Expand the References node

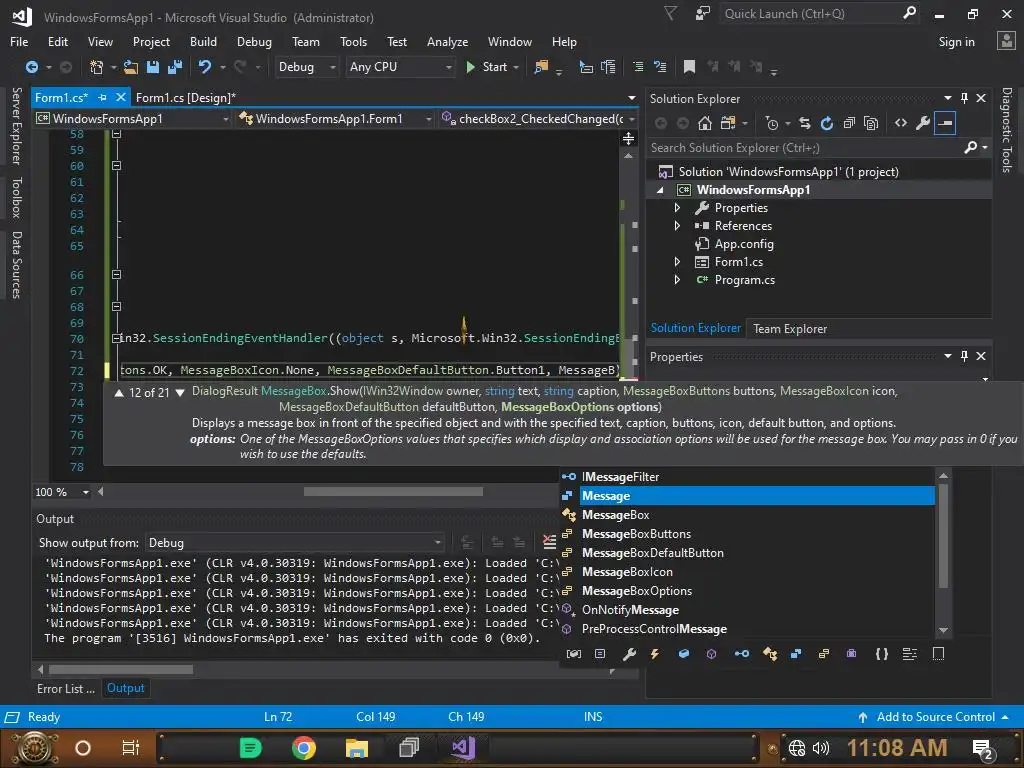[677, 226]
